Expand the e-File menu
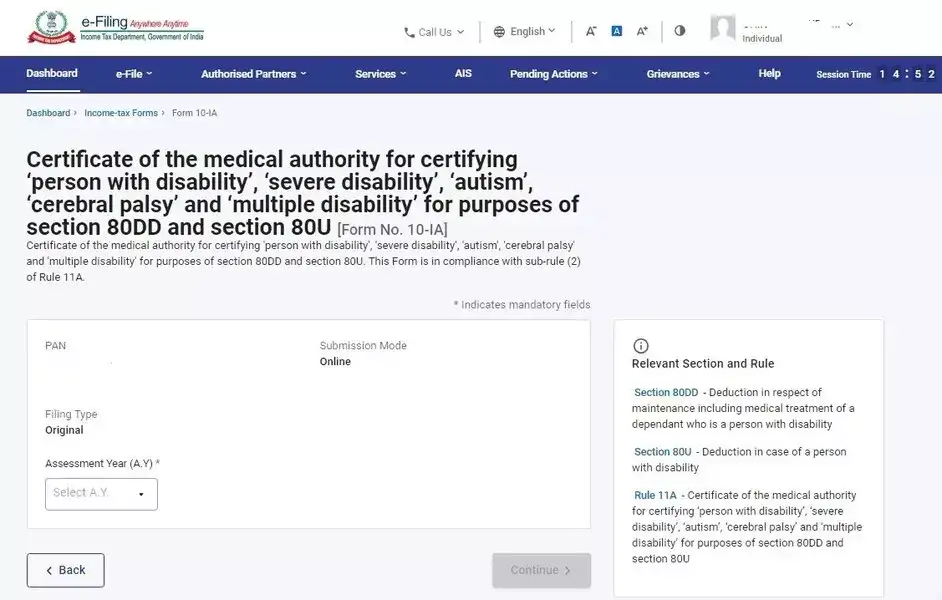Image resolution: width=942 pixels, height=600 pixels. [128, 73]
